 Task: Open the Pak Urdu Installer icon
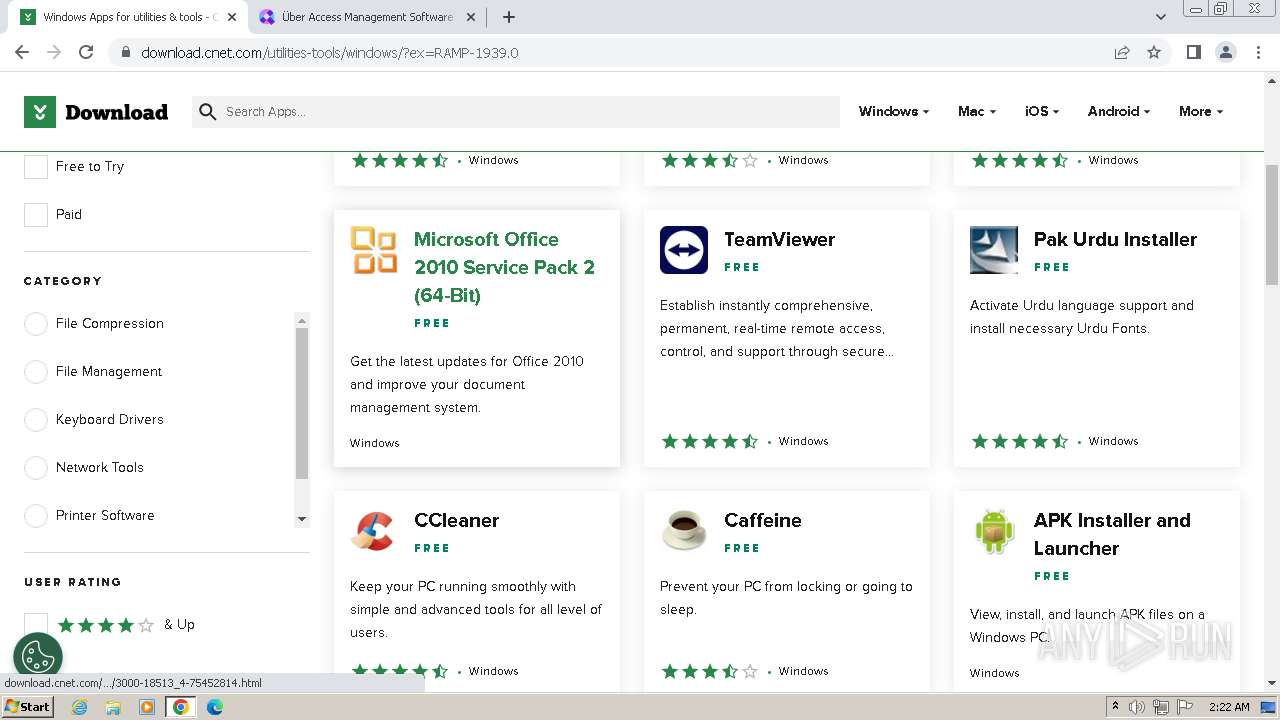point(994,250)
